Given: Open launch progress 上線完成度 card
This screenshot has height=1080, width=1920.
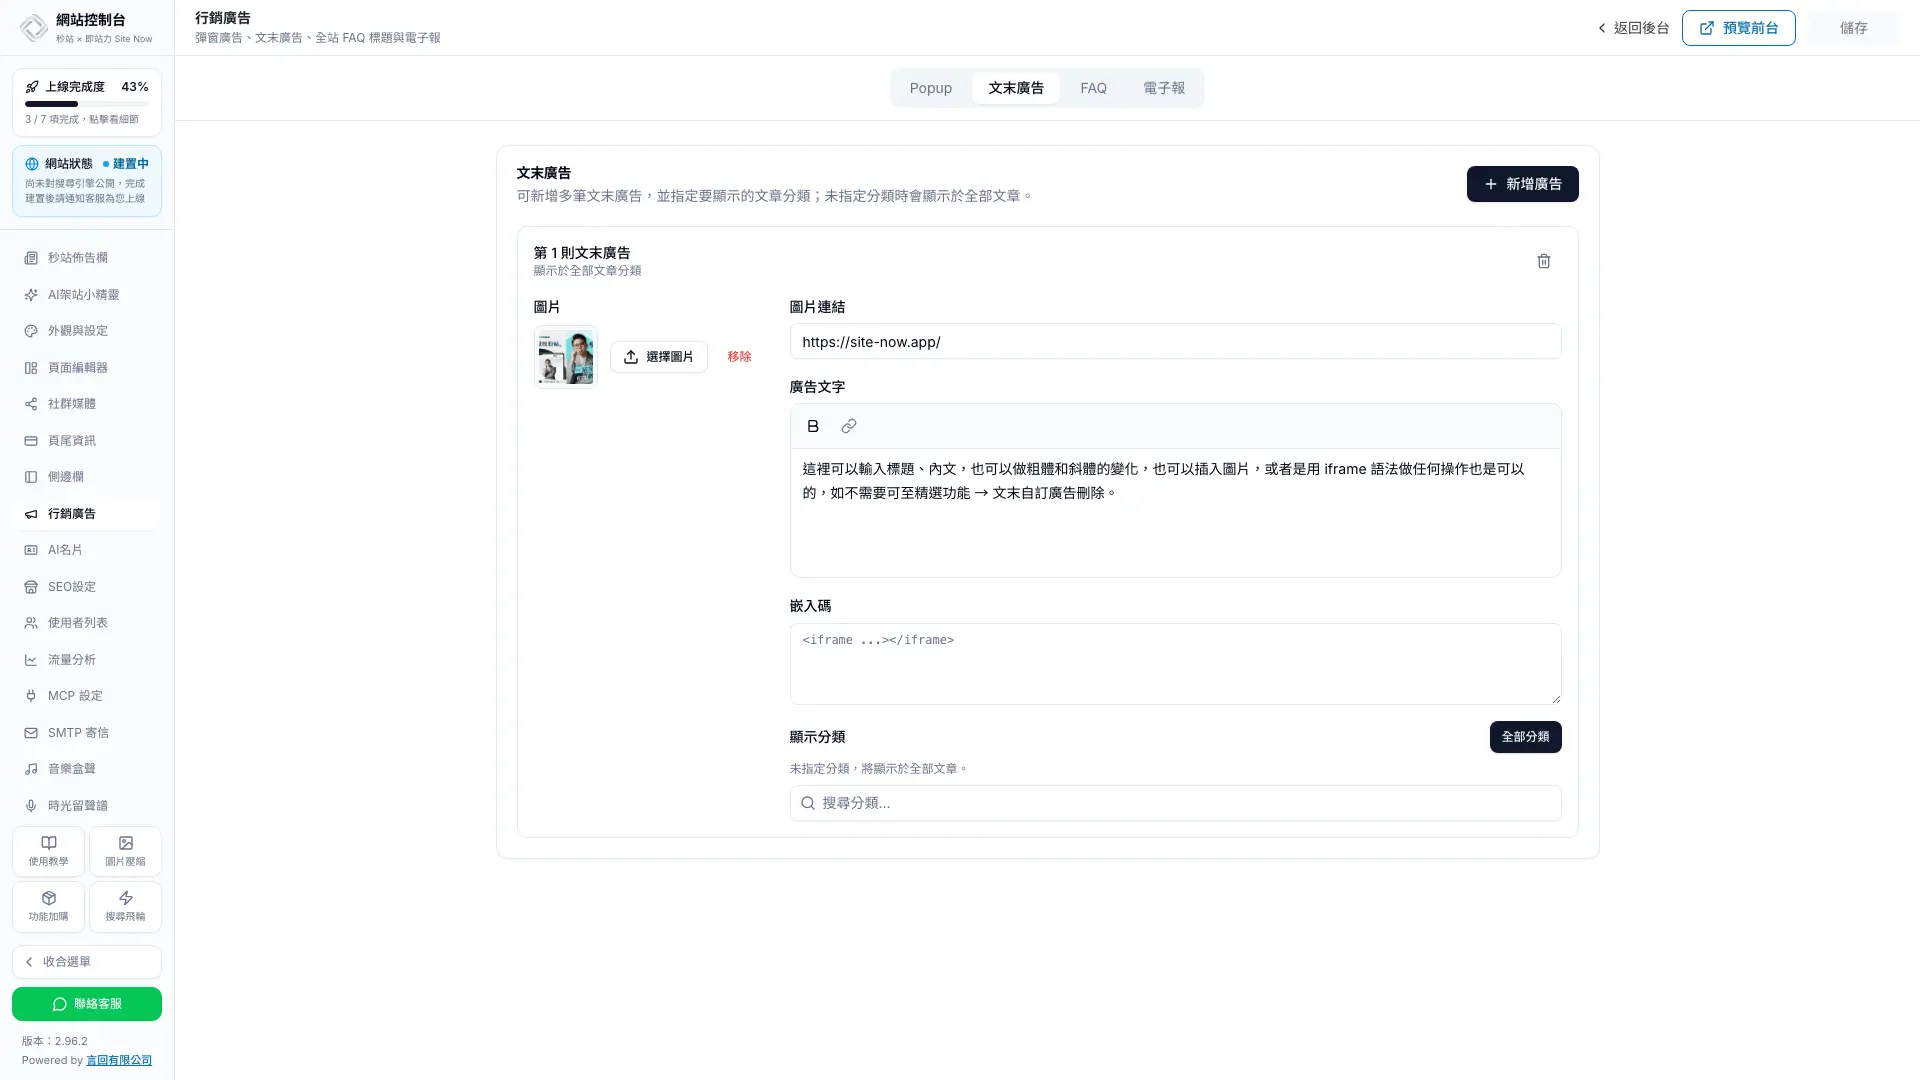Looking at the screenshot, I should click(x=87, y=102).
